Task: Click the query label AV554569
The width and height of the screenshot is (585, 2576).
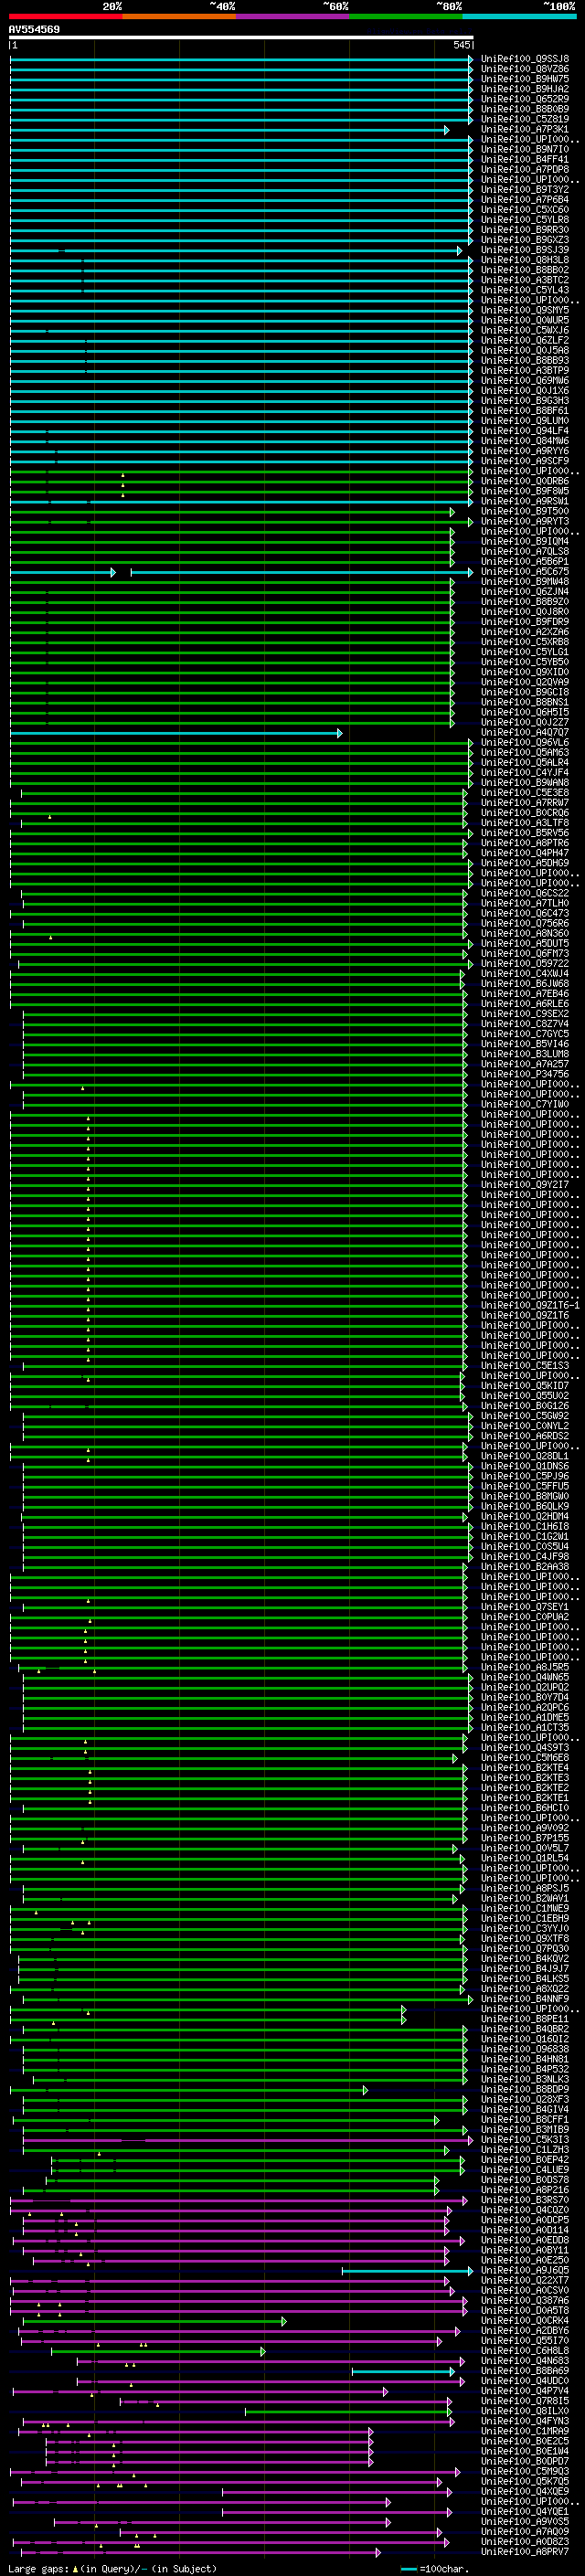Action: click(34, 29)
